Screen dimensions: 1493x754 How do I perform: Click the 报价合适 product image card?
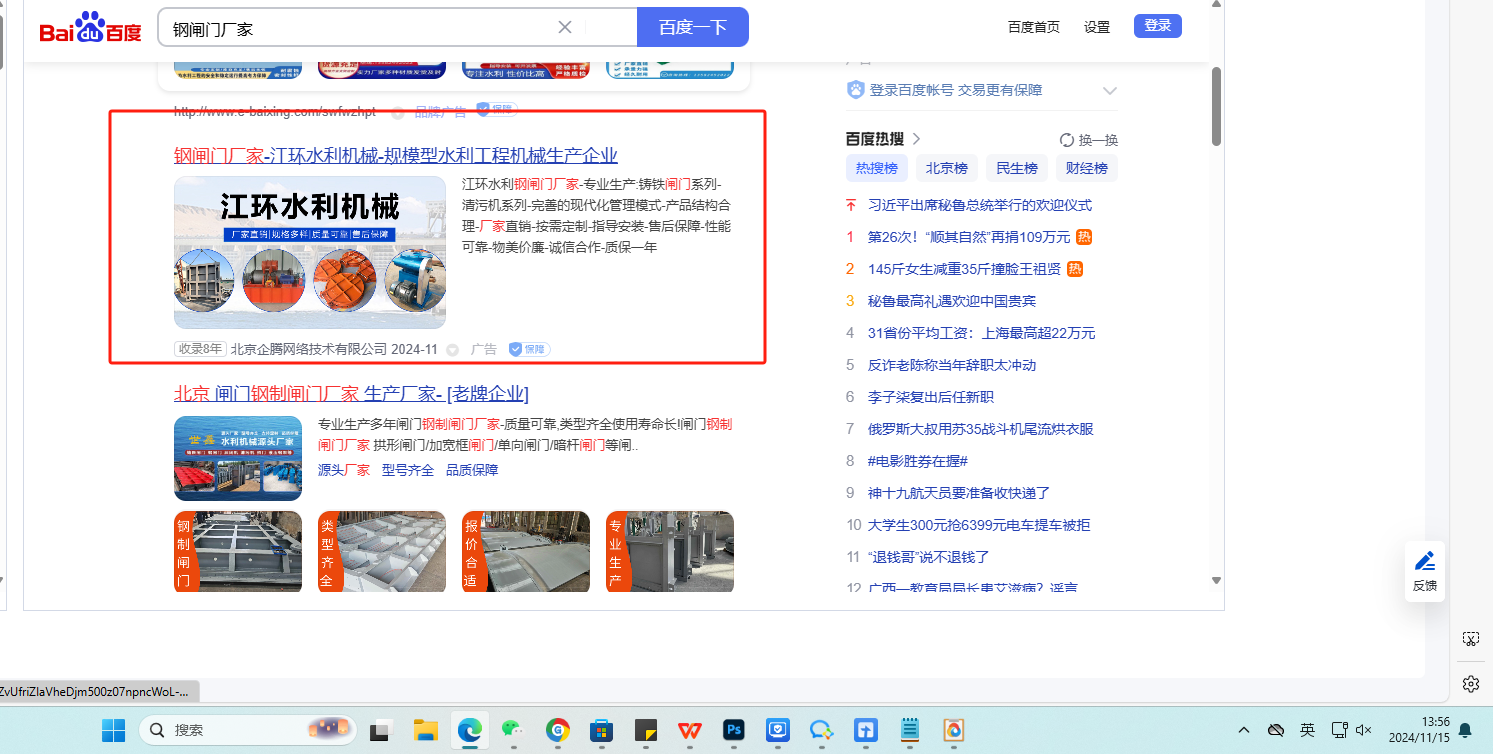[x=526, y=552]
